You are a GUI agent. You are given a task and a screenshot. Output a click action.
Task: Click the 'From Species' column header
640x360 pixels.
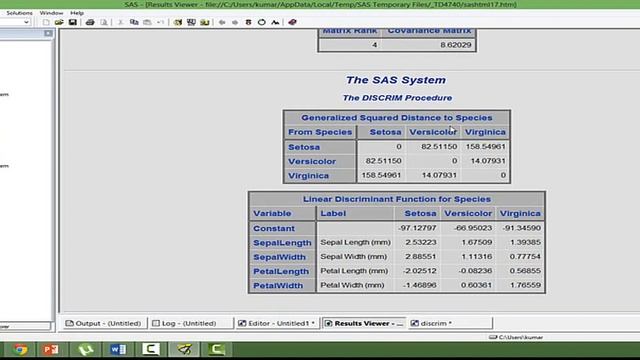tap(320, 132)
